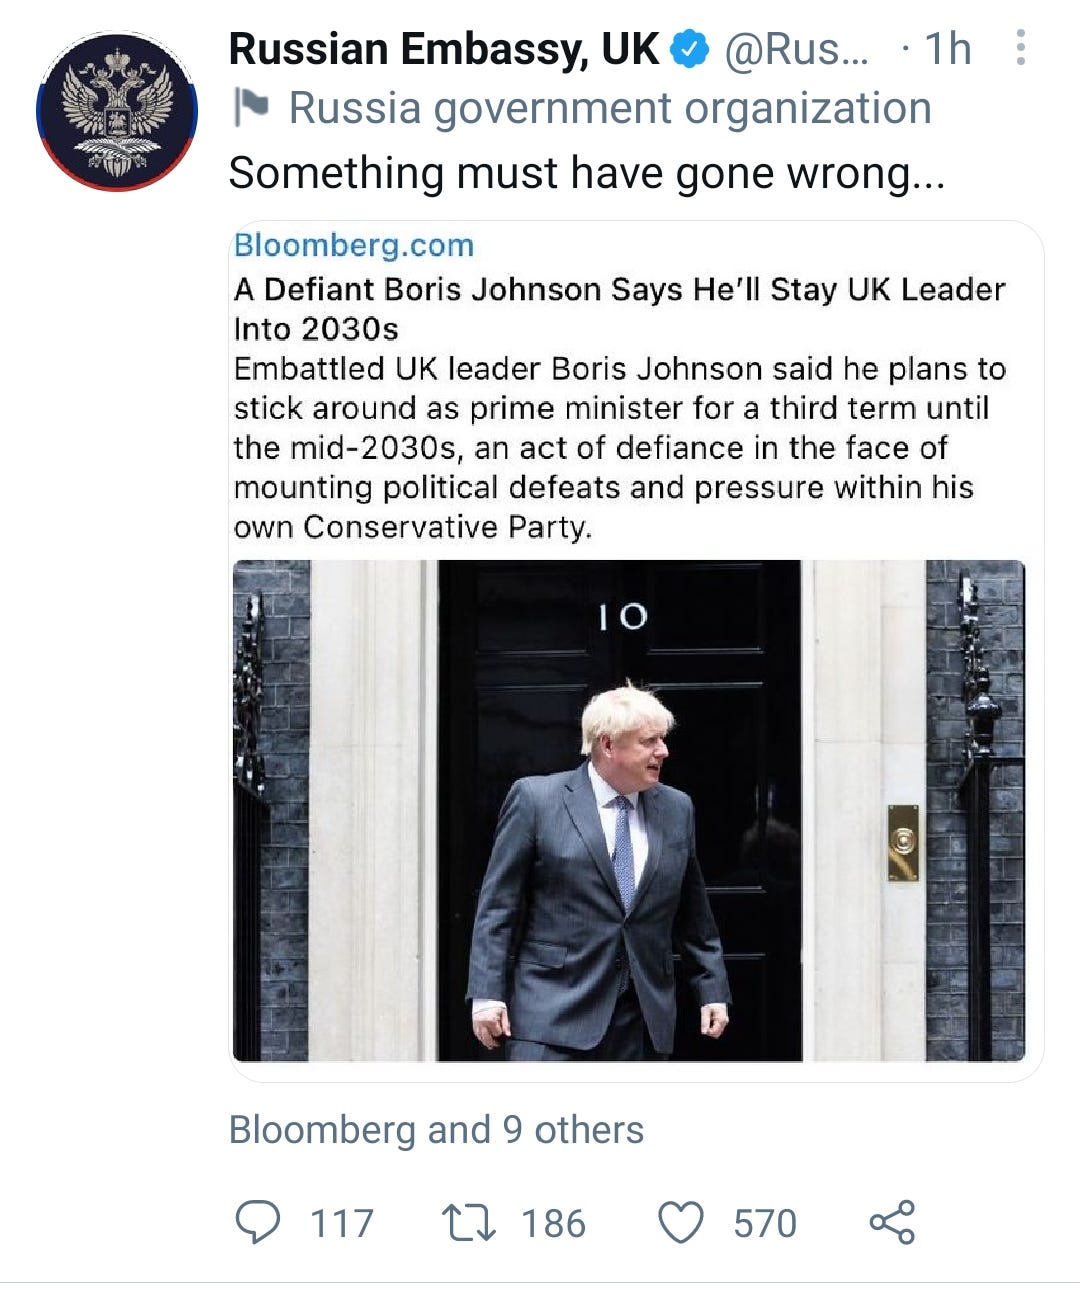Retweet using the arrows icon
This screenshot has width=1080, height=1292.
click(469, 1223)
